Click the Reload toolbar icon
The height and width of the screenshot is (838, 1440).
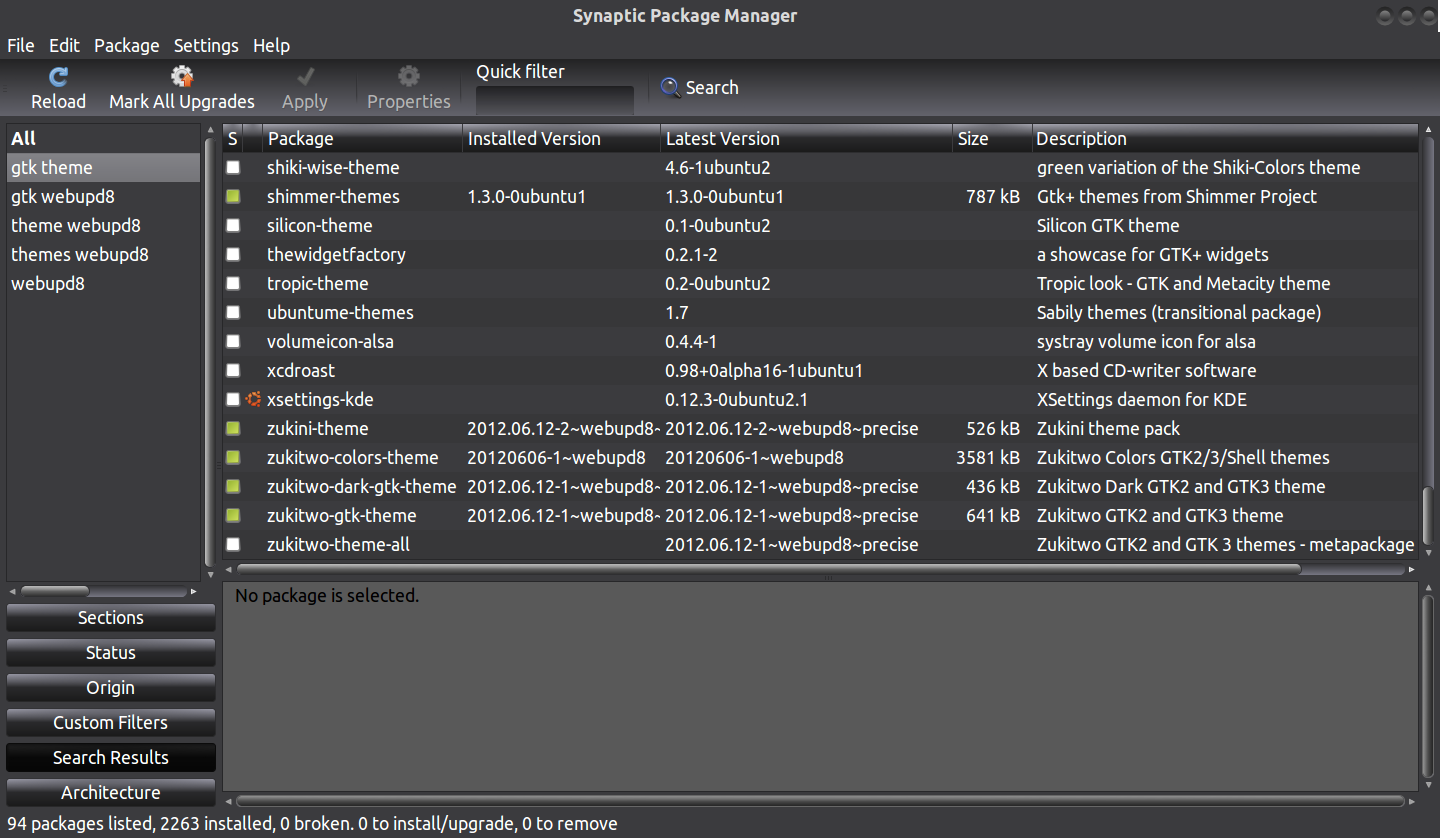[58, 76]
